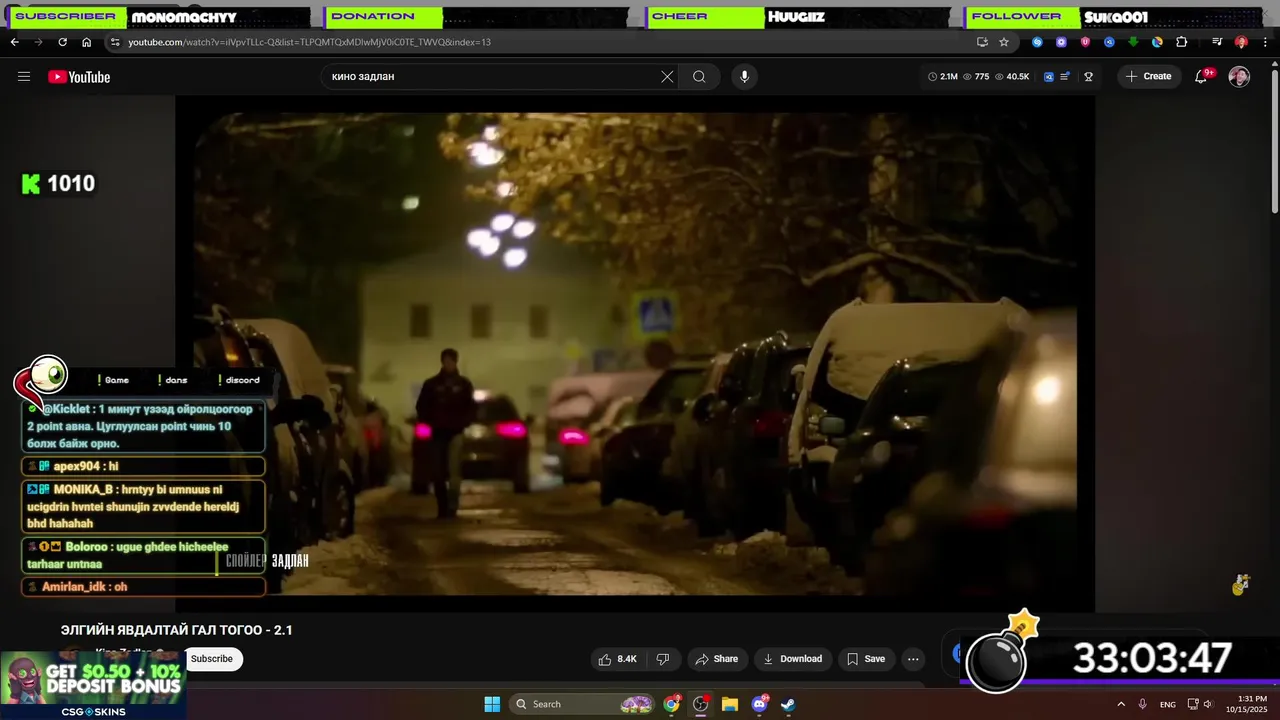Open the pink shield extension
Image resolution: width=1280 pixels, height=720 pixels.
1085,42
